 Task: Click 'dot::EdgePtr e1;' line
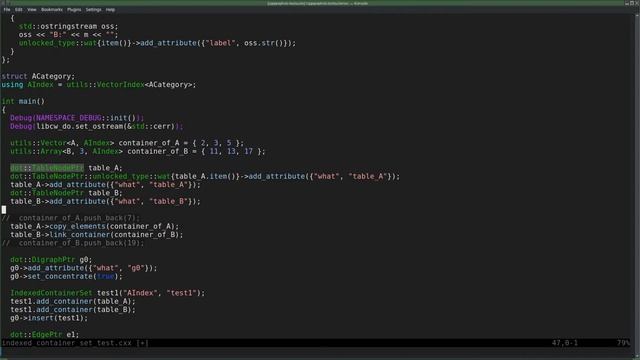click(44, 335)
